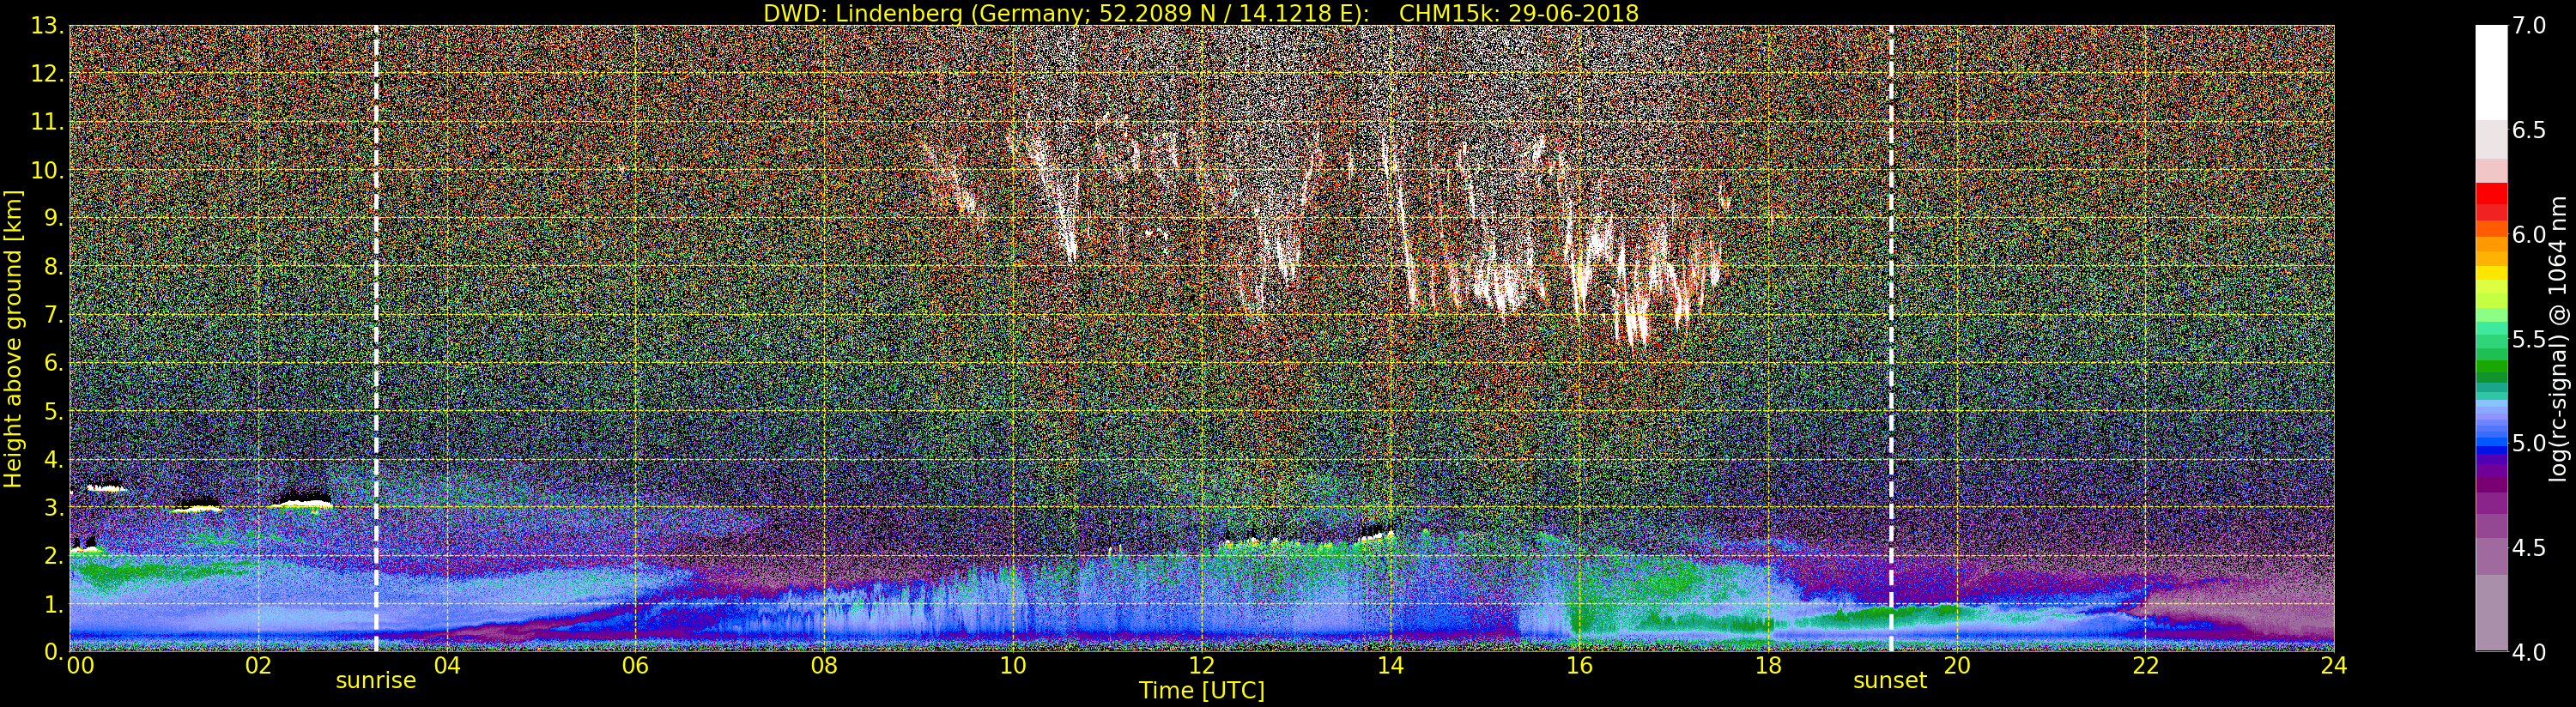The height and width of the screenshot is (707, 2576).
Task: Click the 'sunrise' label below the time axis
Action: pos(375,681)
